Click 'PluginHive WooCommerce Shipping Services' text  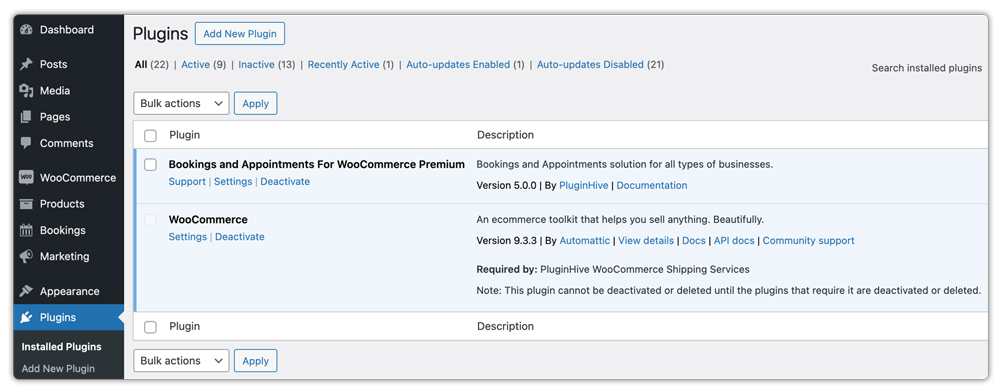(645, 269)
